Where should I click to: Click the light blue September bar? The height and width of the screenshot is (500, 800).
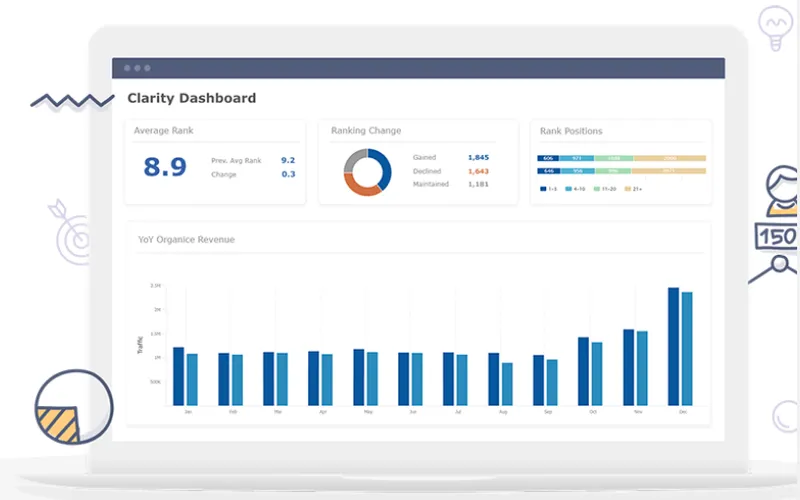pyautogui.click(x=552, y=383)
